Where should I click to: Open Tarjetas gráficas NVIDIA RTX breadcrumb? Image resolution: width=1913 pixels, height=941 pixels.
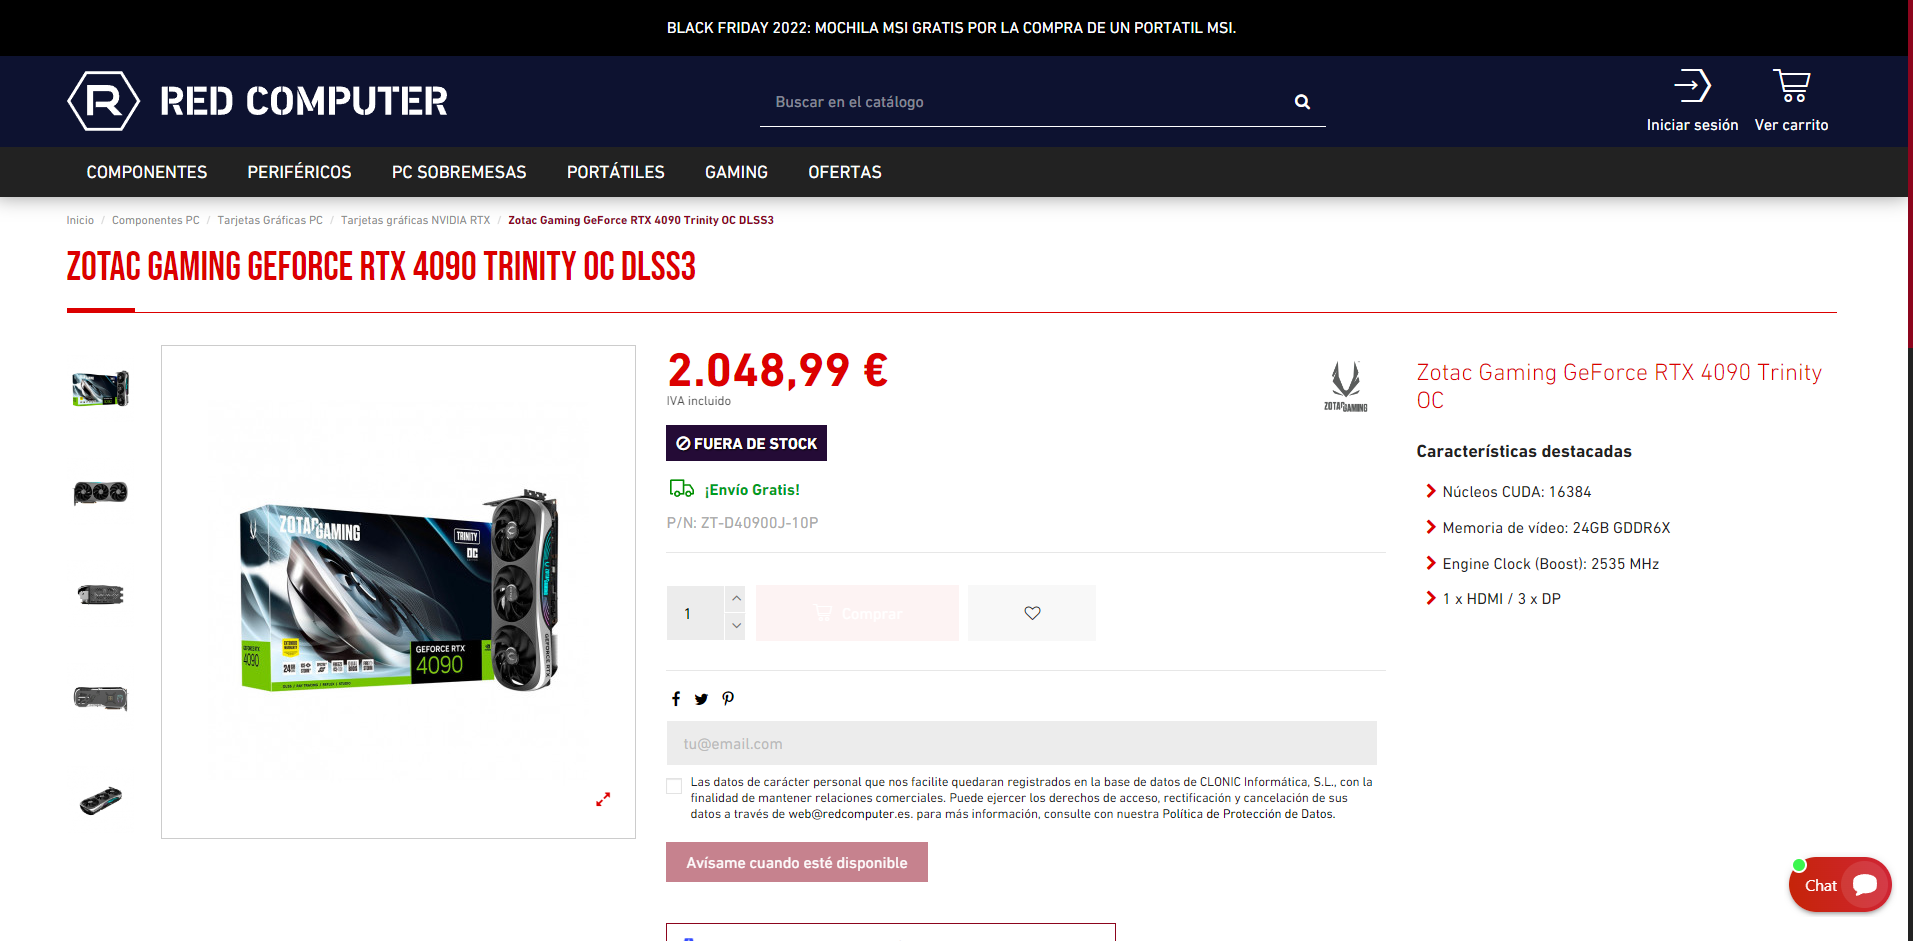415,220
